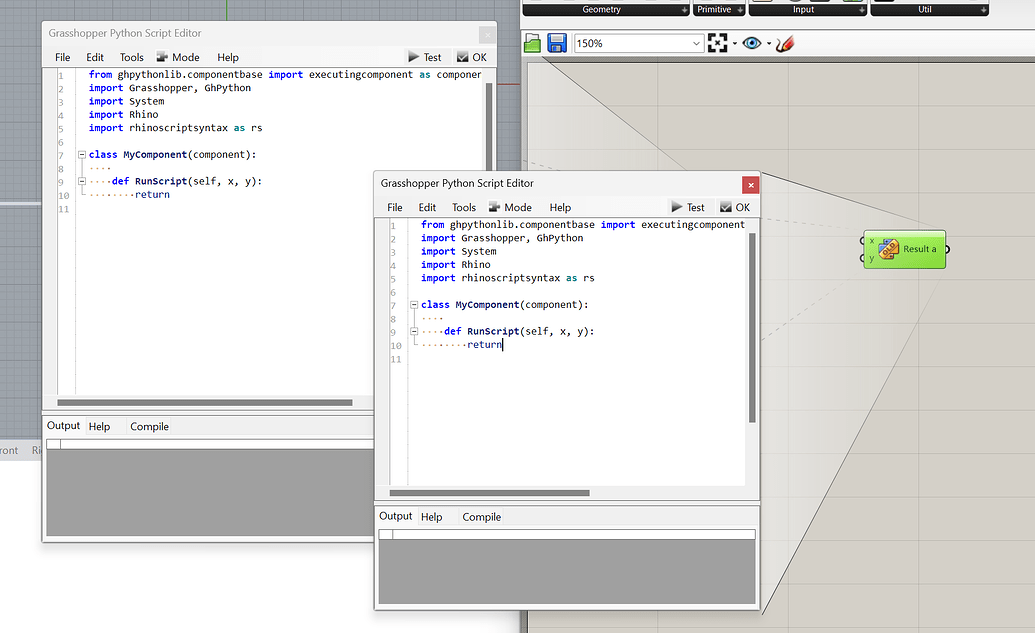
Task: Expand the Input ribbon panel
Action: [861, 10]
